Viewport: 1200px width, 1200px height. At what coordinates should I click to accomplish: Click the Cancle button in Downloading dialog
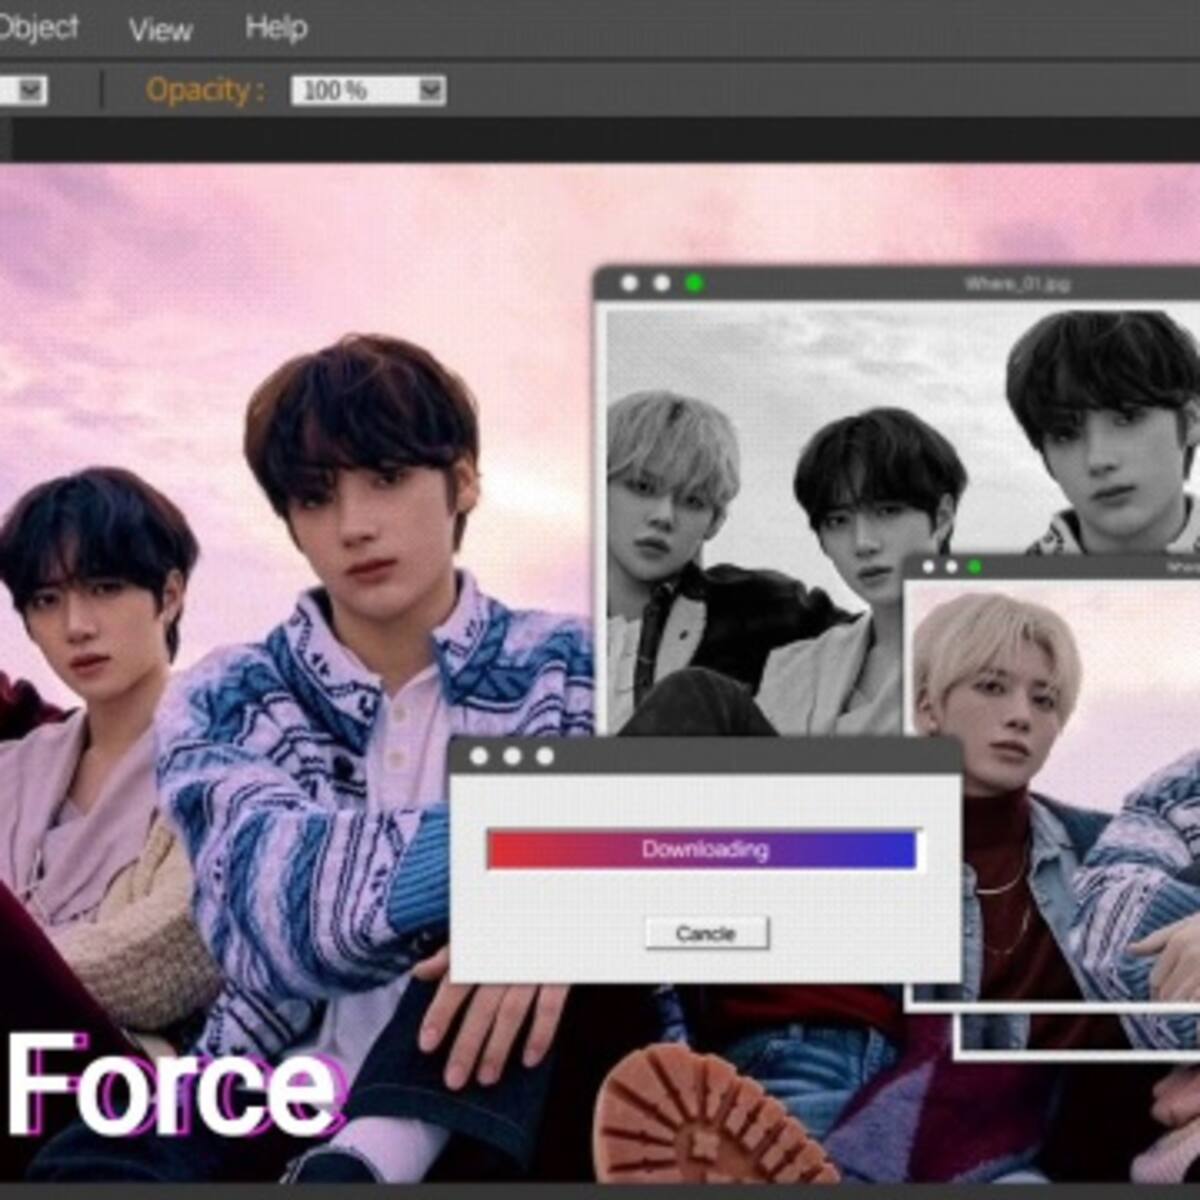pos(706,933)
